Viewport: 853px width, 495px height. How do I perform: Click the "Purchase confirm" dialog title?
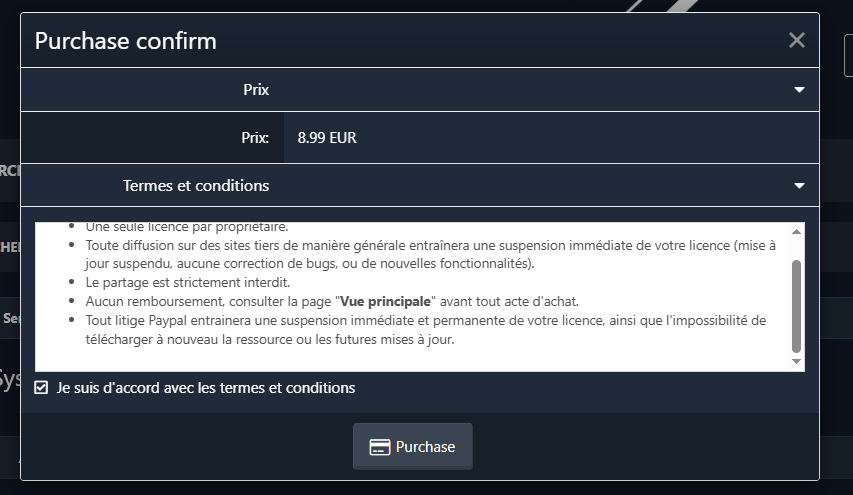pyautogui.click(x=126, y=41)
